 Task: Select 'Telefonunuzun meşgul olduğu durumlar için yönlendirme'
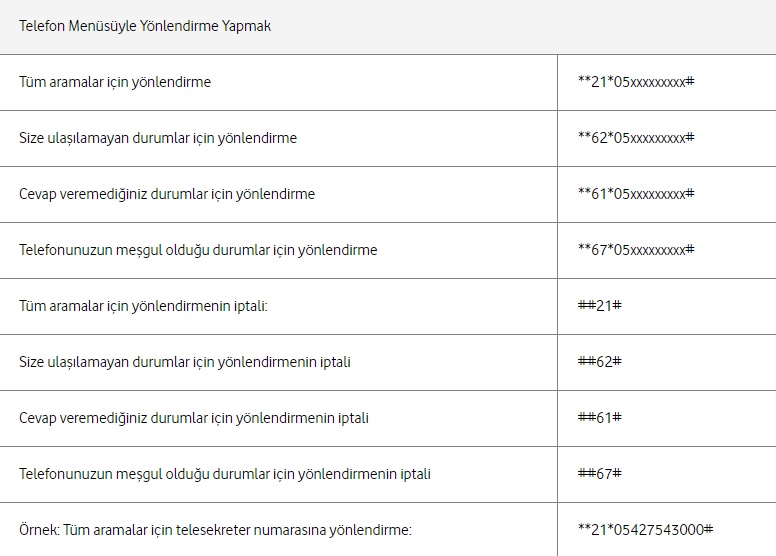click(x=198, y=250)
